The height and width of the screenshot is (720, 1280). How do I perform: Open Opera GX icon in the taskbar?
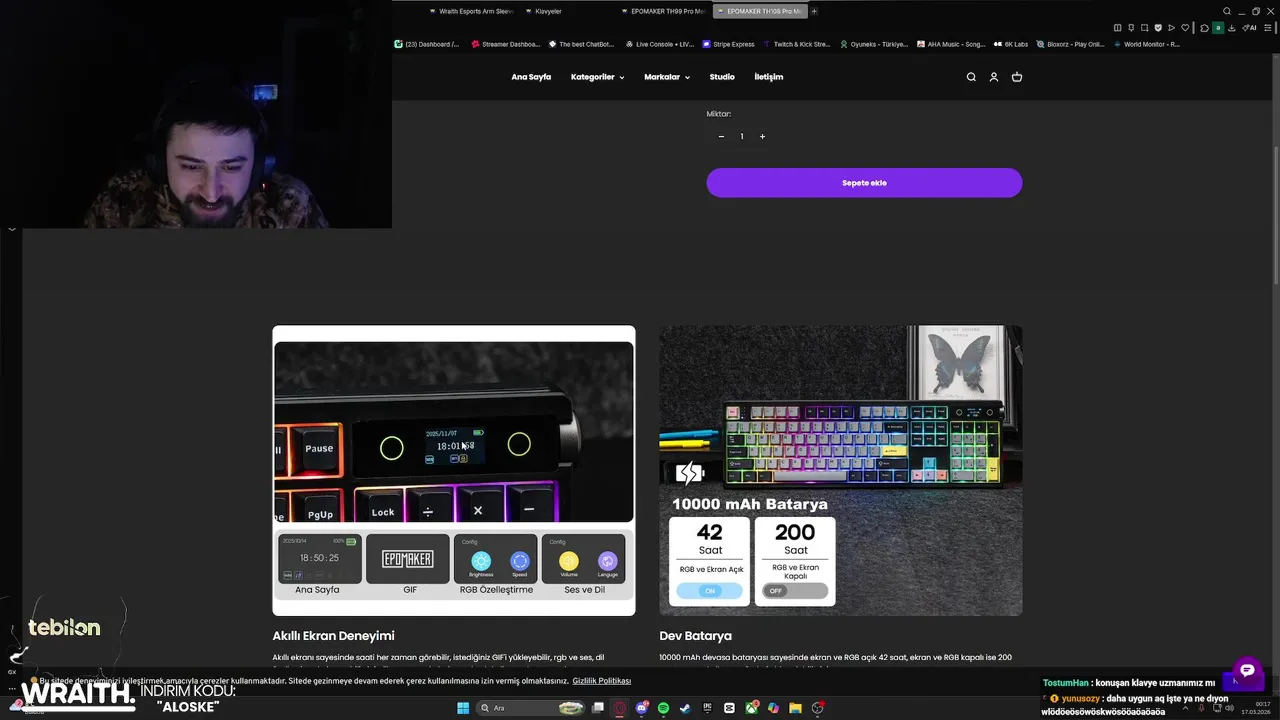620,708
